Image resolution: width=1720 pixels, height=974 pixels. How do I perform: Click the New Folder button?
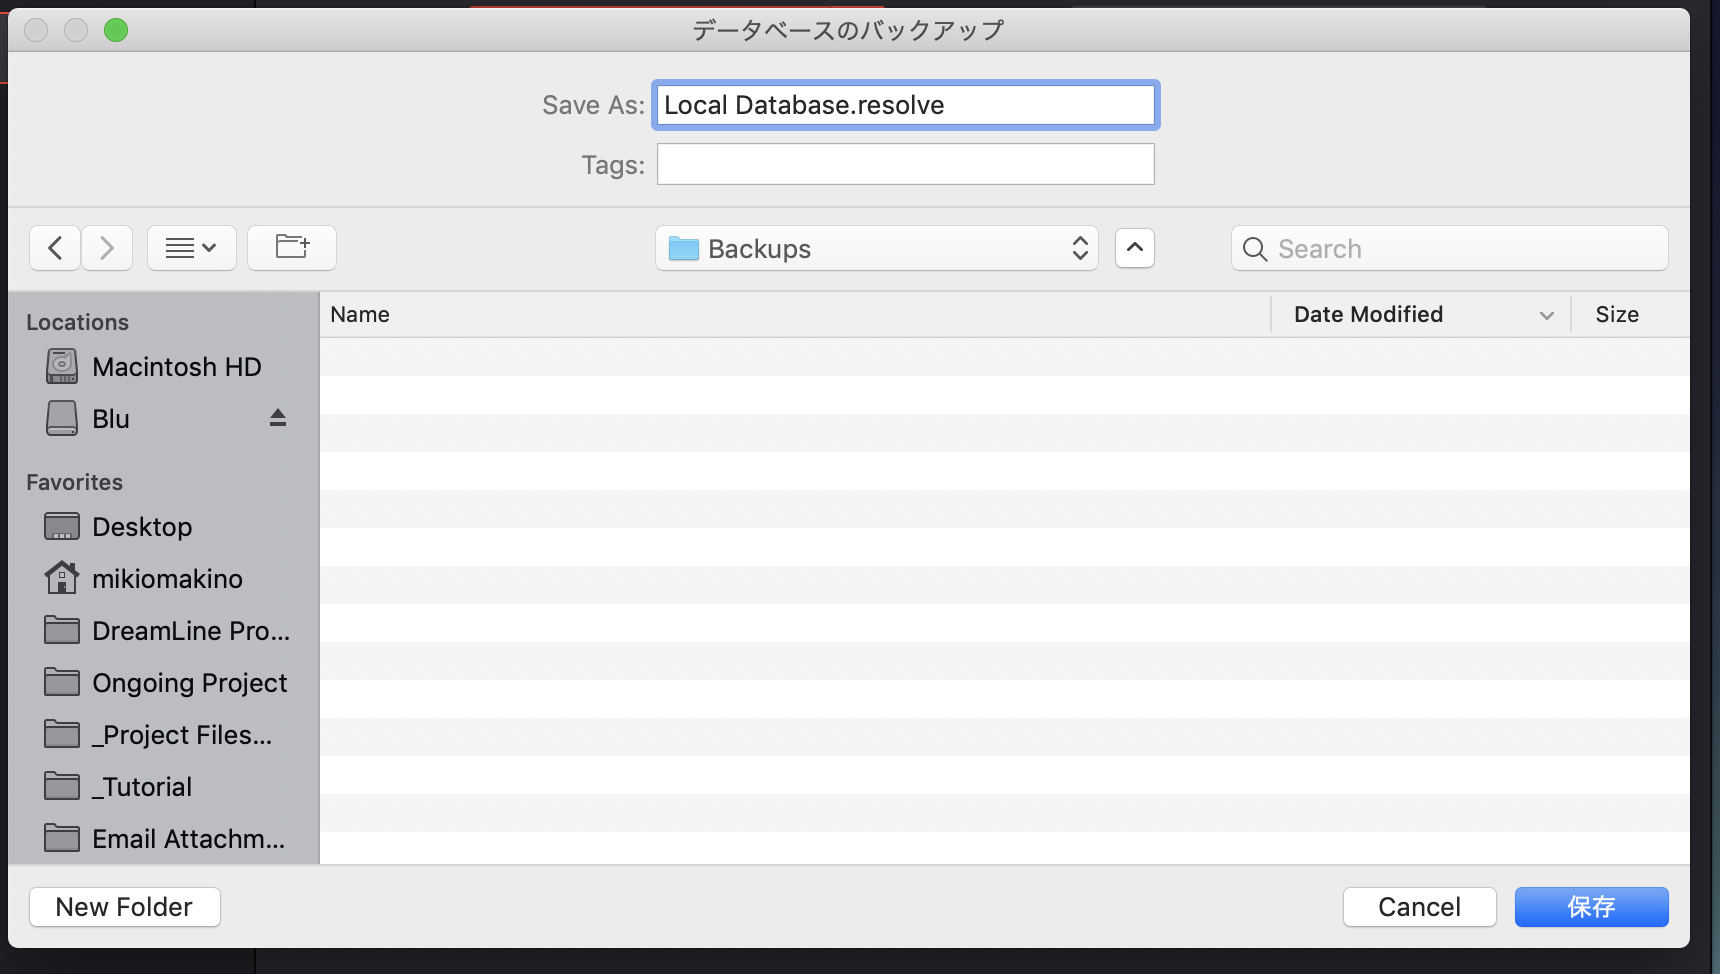tap(124, 907)
